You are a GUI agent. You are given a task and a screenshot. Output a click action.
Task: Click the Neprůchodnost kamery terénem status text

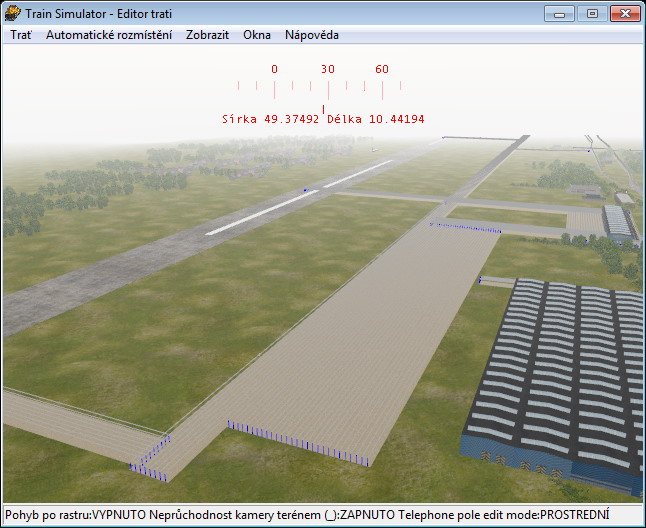[x=272, y=515]
